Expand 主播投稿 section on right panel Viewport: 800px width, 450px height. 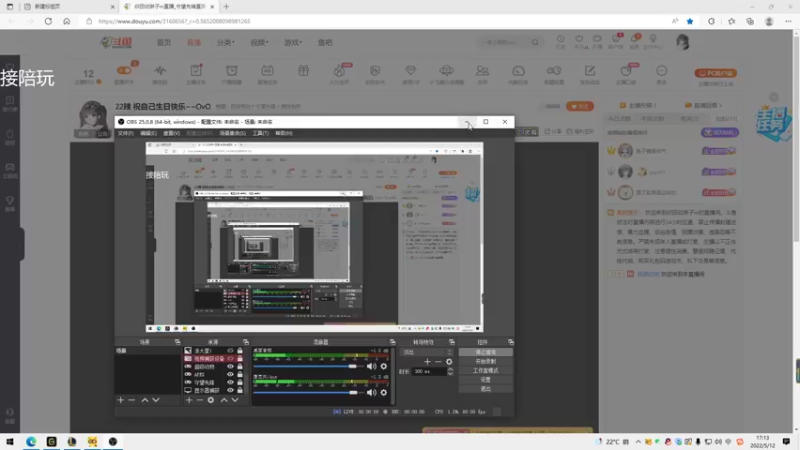[638, 105]
